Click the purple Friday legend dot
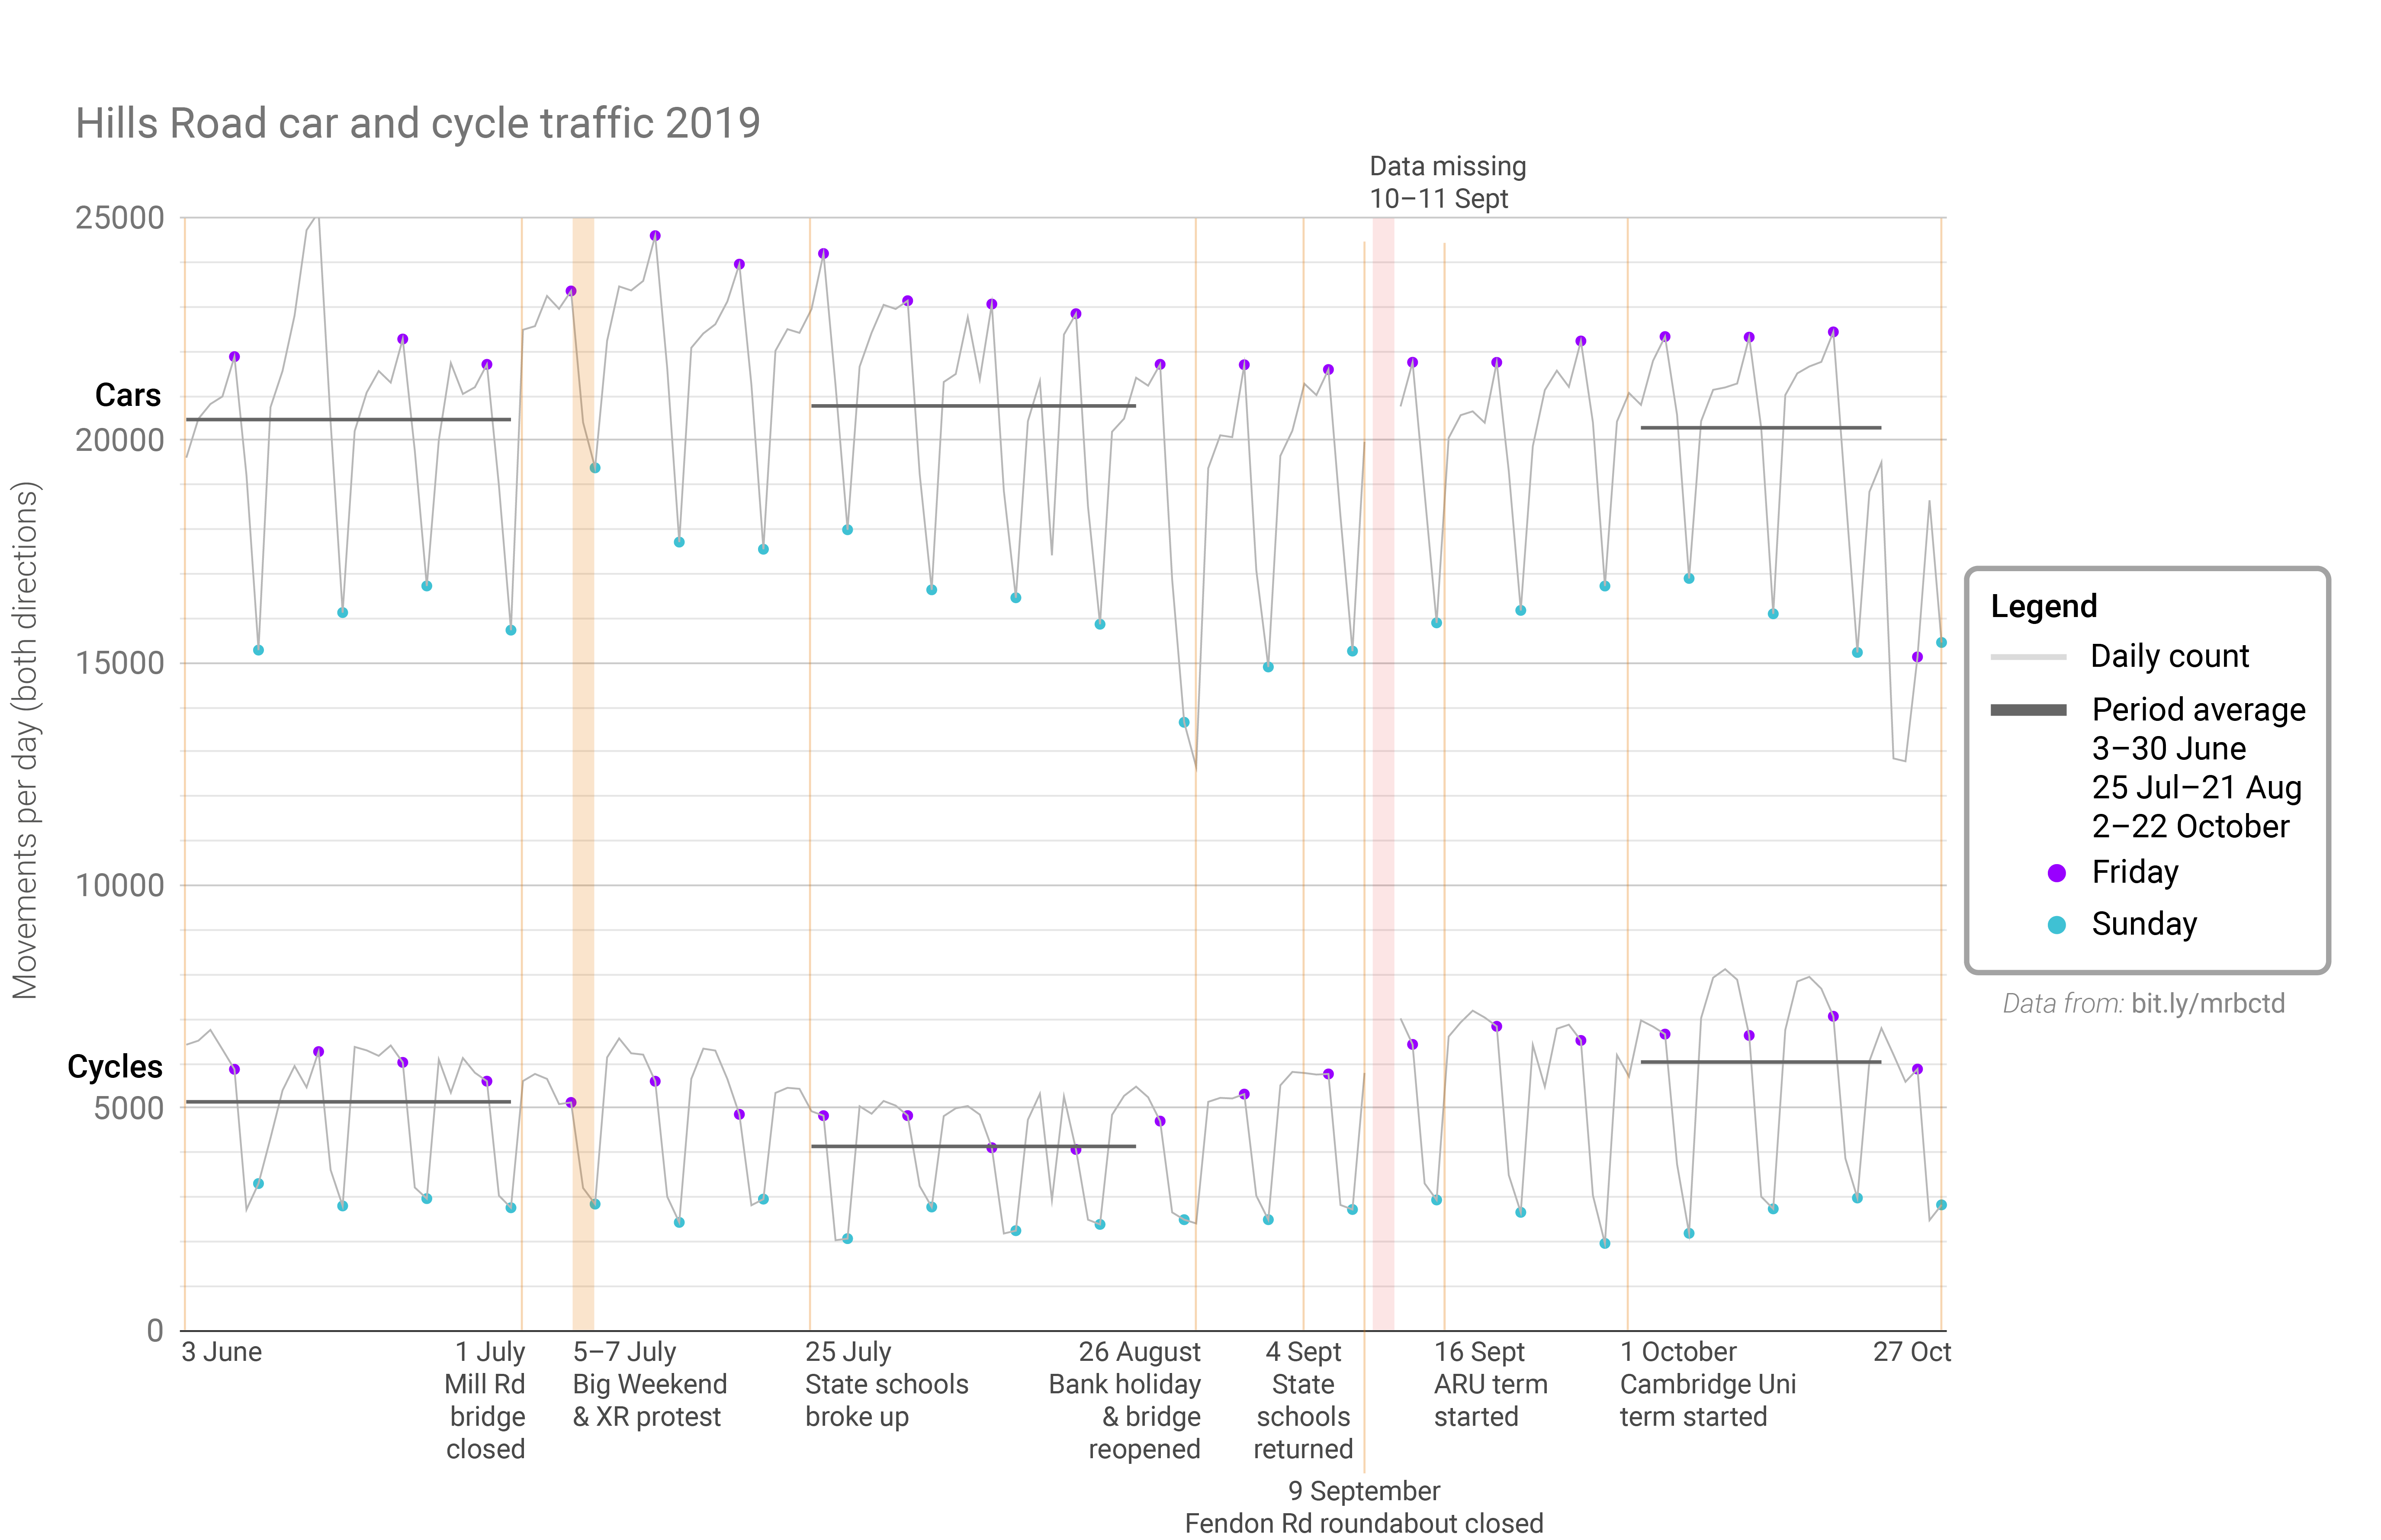2381x1540 pixels. click(2057, 873)
